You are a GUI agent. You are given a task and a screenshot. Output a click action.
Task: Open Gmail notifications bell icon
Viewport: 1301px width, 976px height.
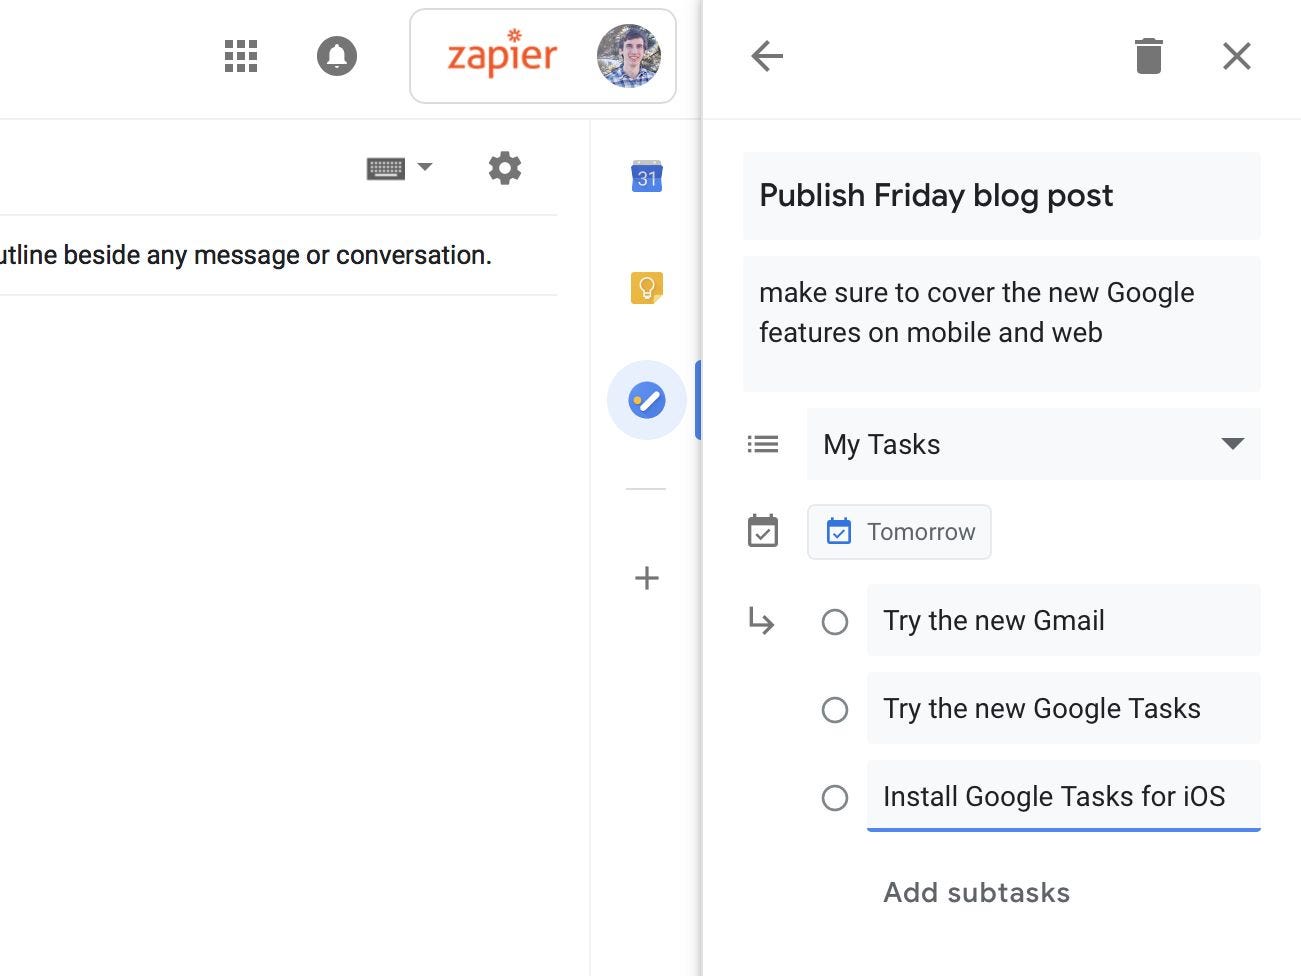336,56
